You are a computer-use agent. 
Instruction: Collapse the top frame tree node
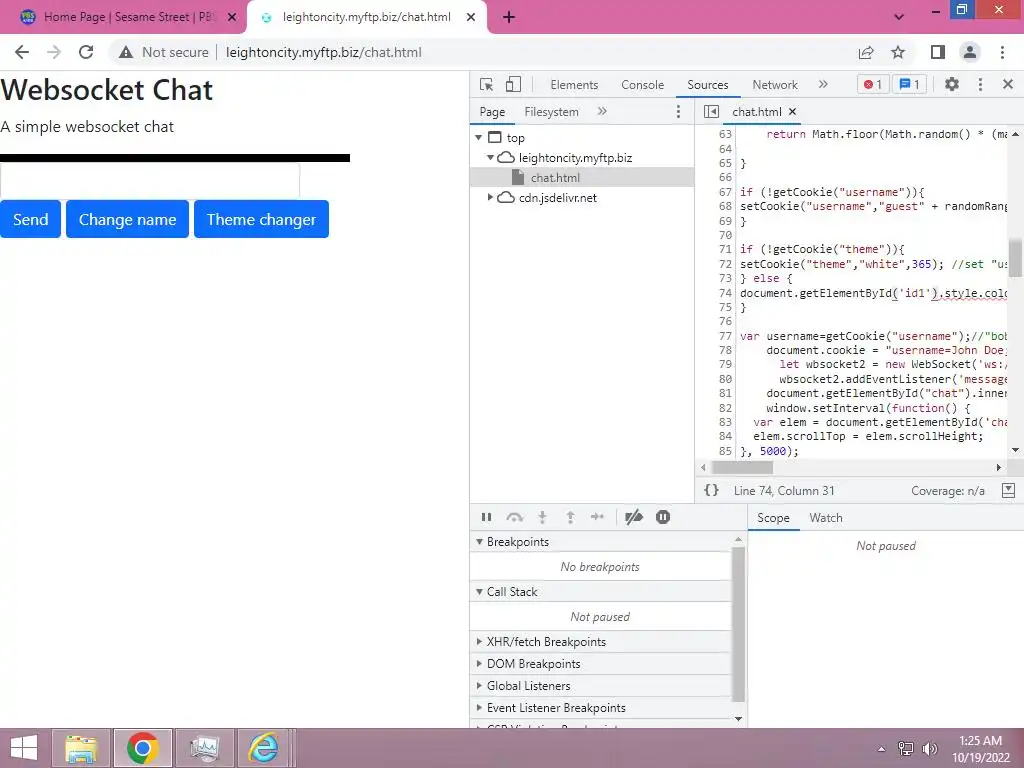(479, 138)
